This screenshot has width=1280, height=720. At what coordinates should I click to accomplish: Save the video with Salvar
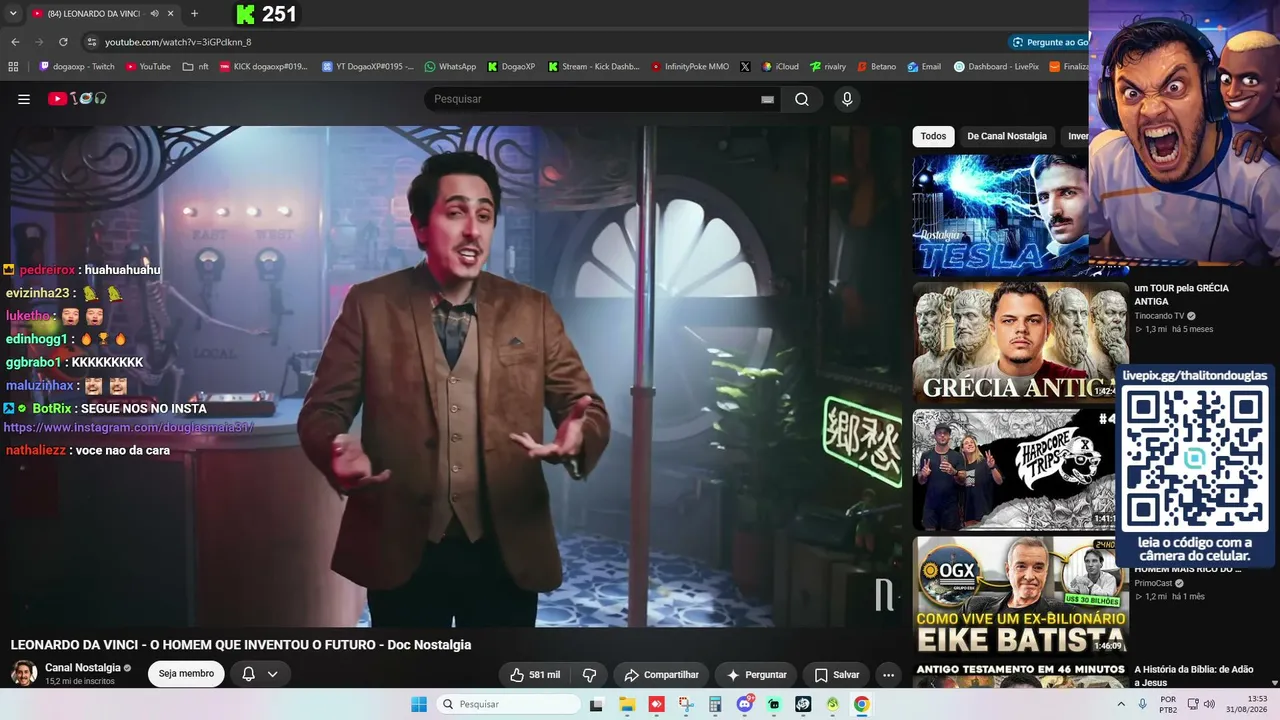(837, 675)
